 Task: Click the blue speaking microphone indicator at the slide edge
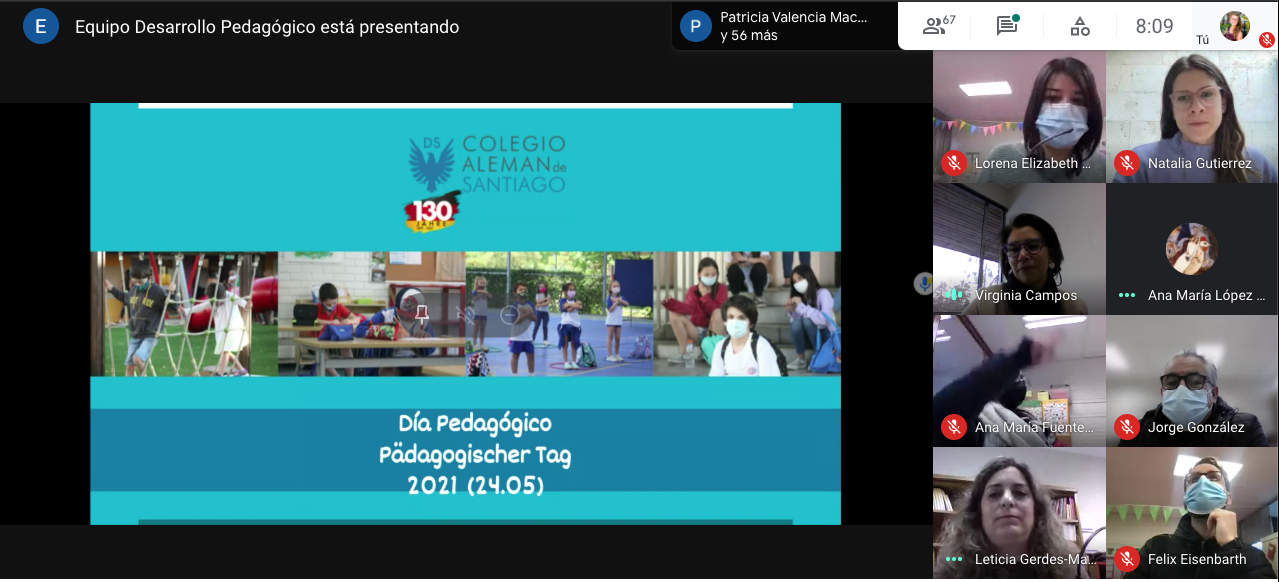click(x=925, y=284)
